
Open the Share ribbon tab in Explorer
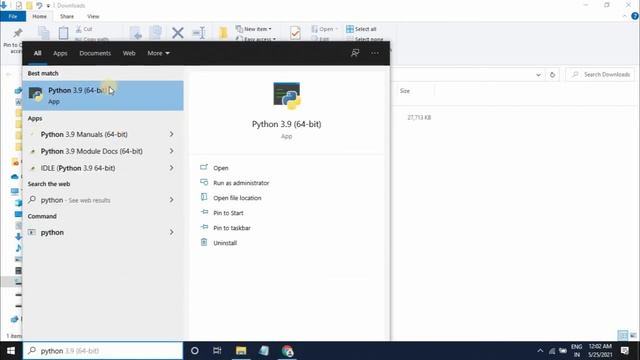[67, 16]
